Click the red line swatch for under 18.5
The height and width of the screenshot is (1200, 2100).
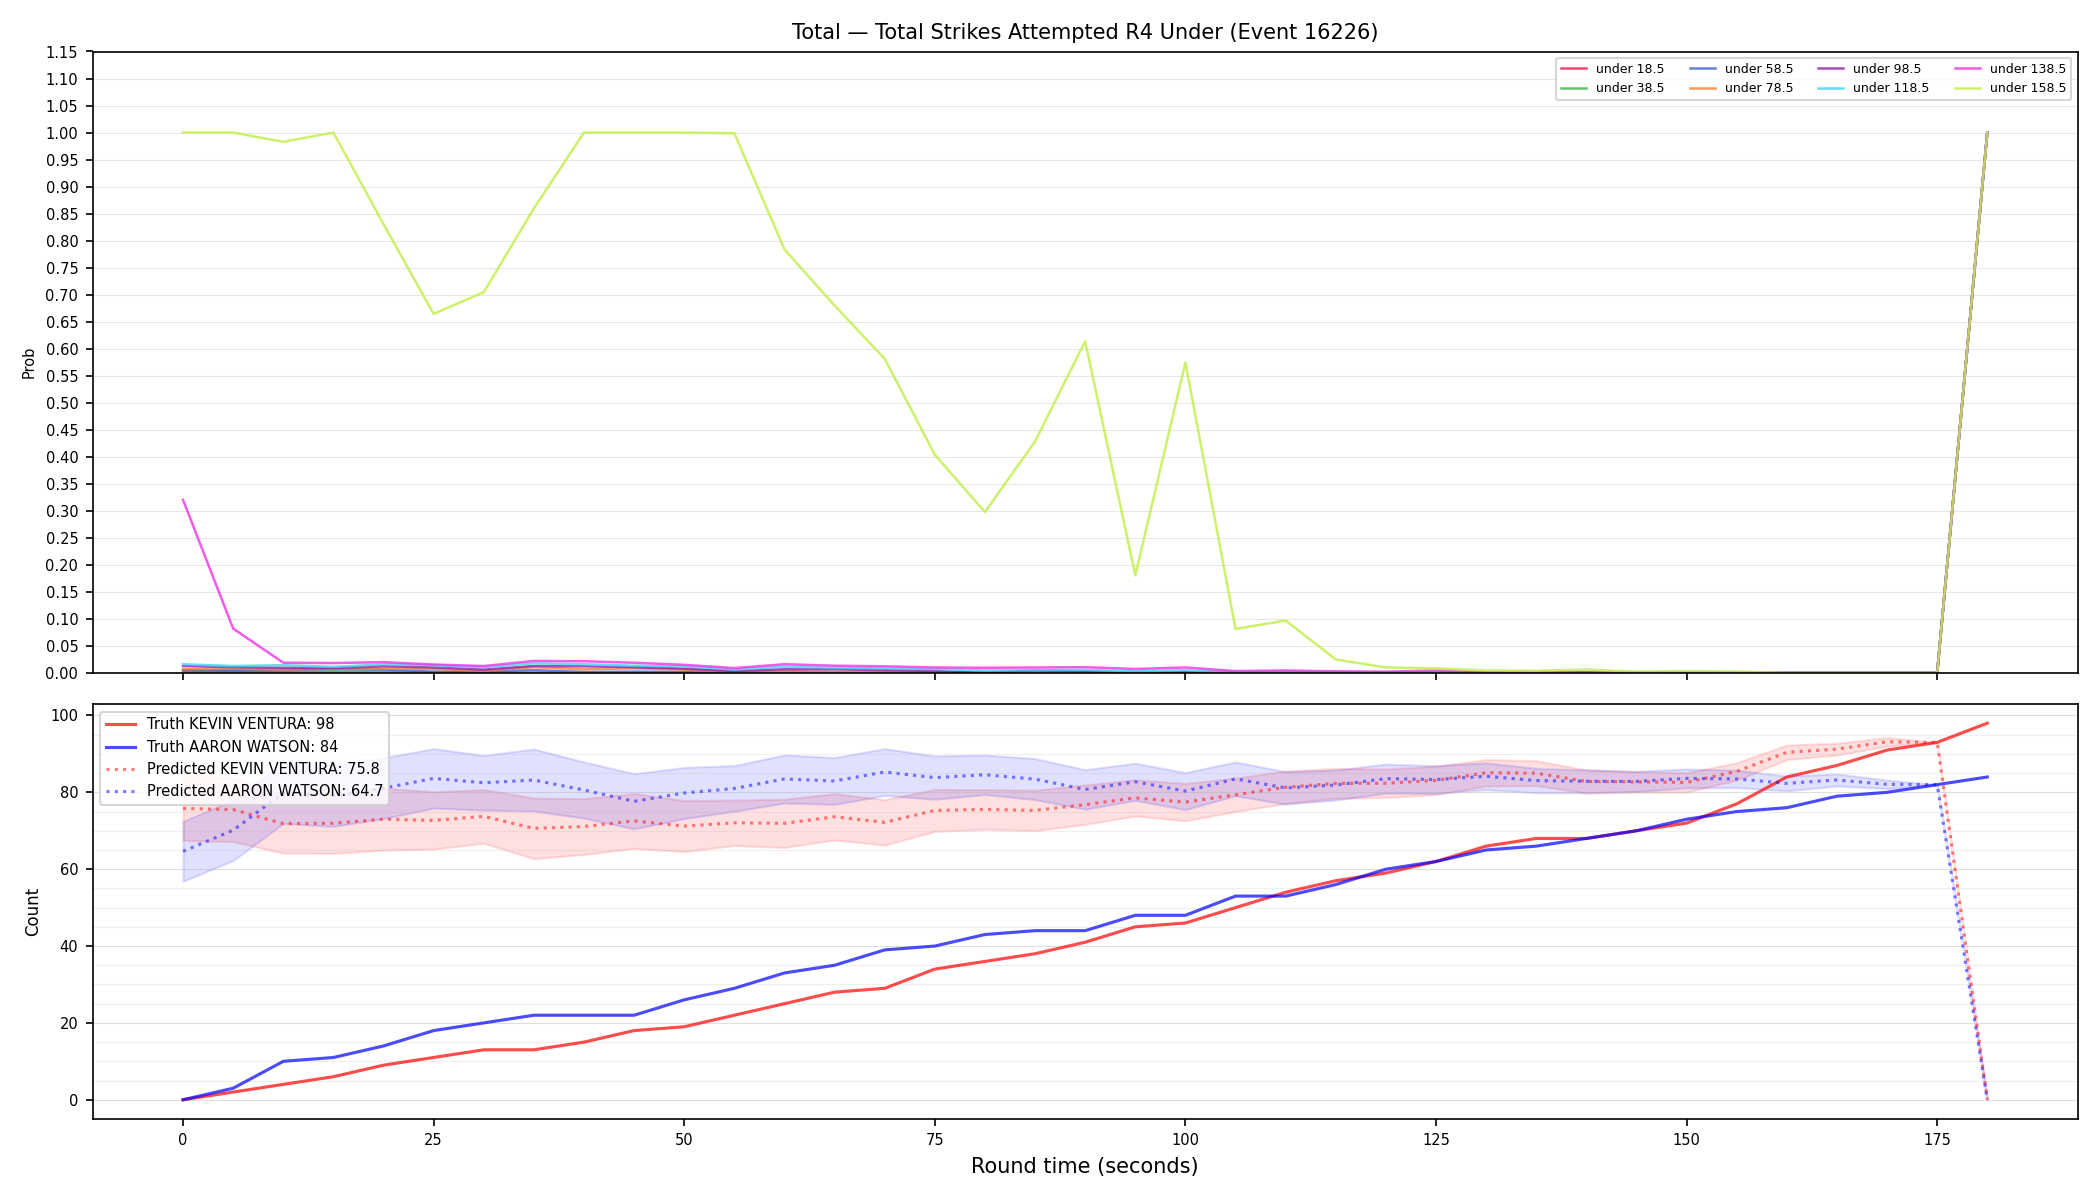point(1574,69)
